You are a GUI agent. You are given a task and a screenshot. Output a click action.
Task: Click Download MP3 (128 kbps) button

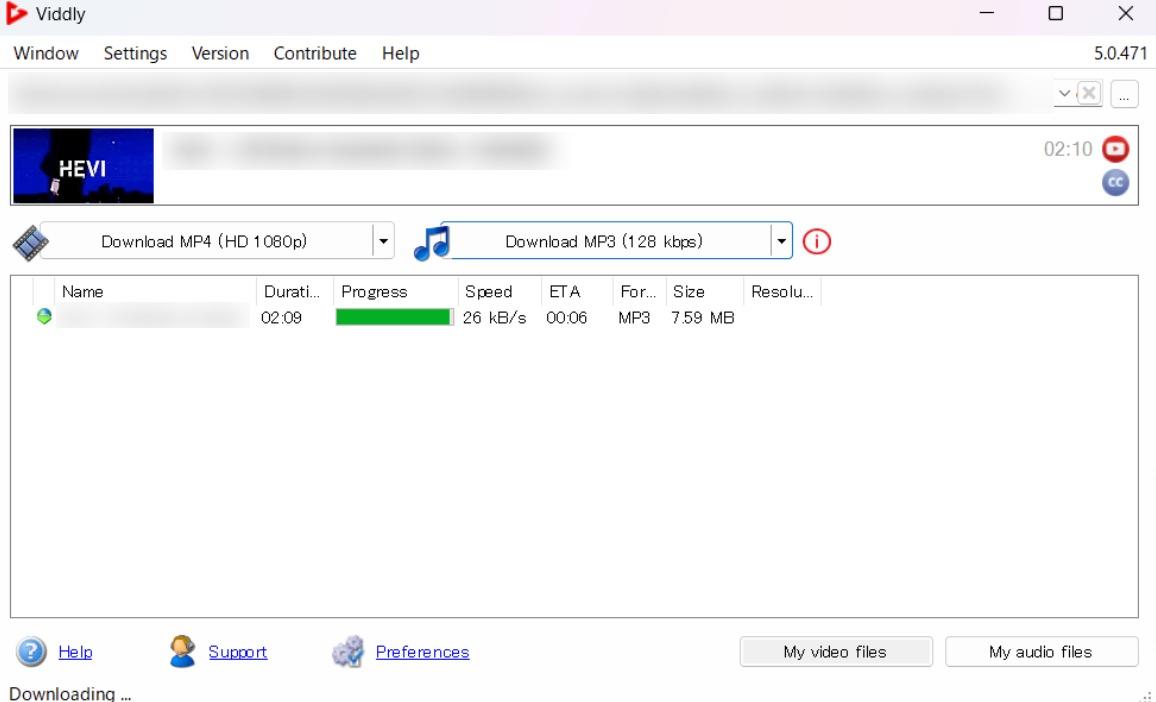[x=605, y=241]
